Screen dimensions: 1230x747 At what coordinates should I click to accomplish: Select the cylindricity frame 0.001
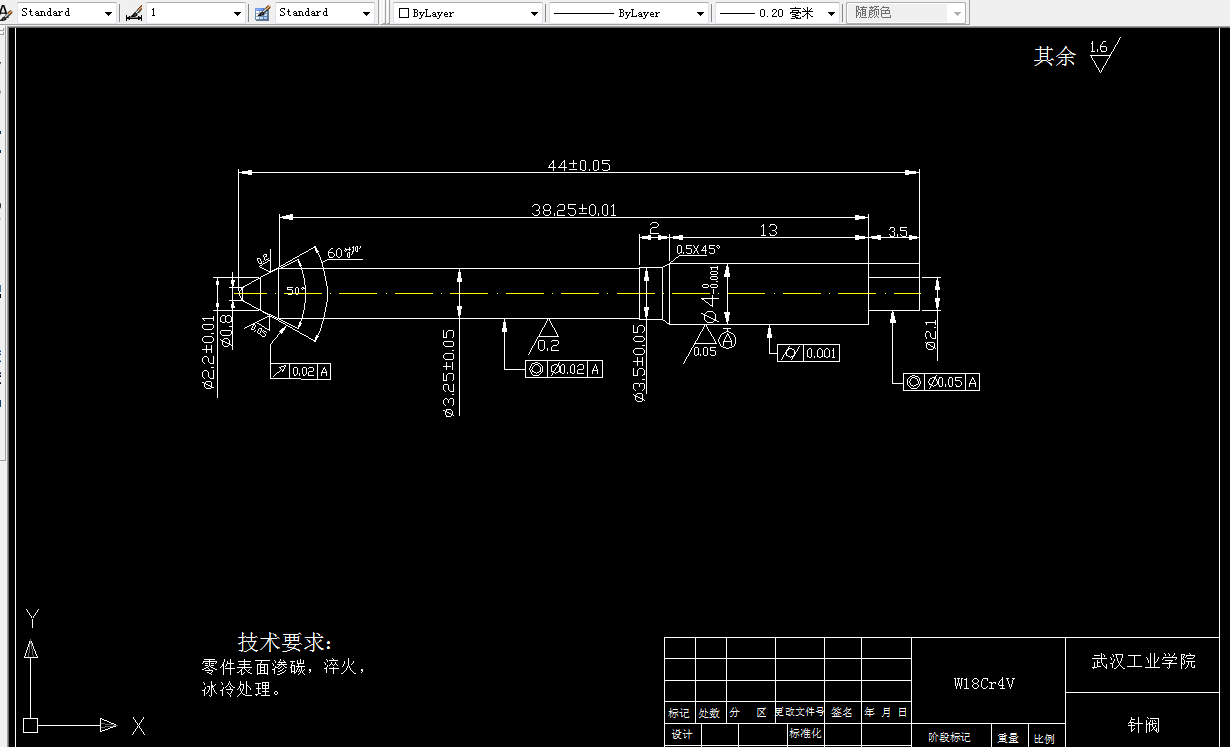(809, 353)
